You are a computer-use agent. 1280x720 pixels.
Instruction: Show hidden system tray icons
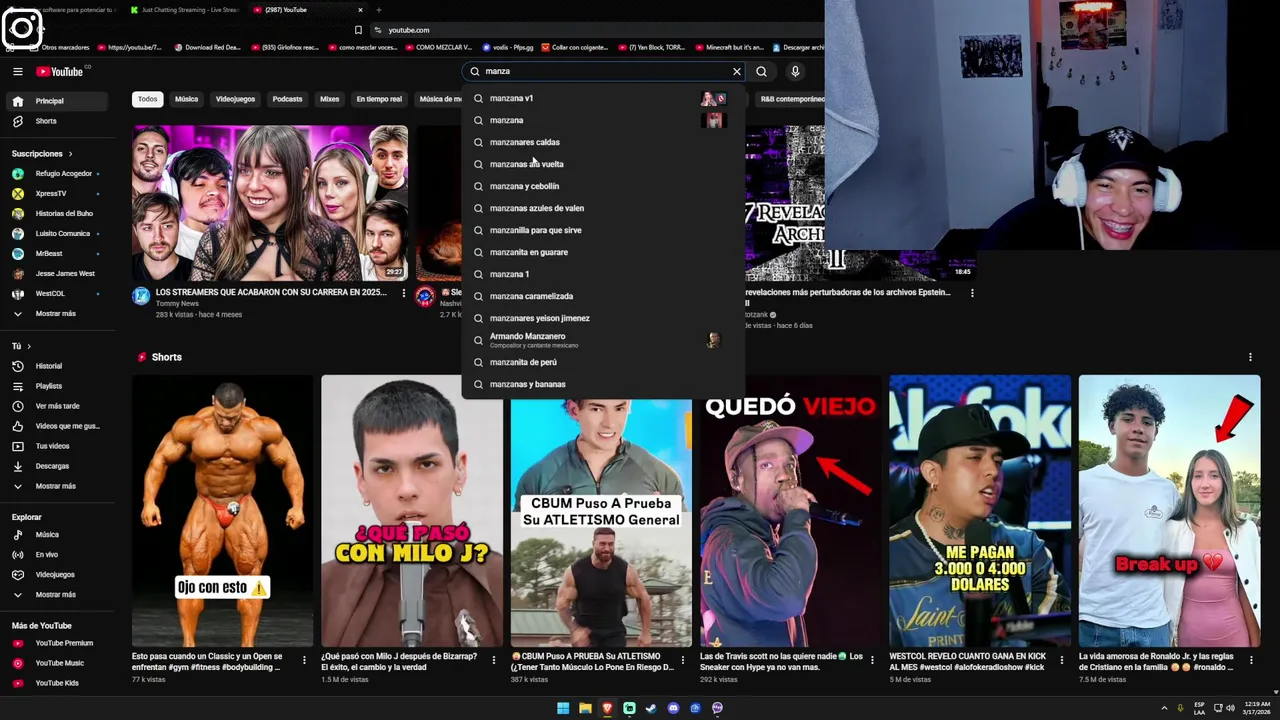pyautogui.click(x=1164, y=708)
